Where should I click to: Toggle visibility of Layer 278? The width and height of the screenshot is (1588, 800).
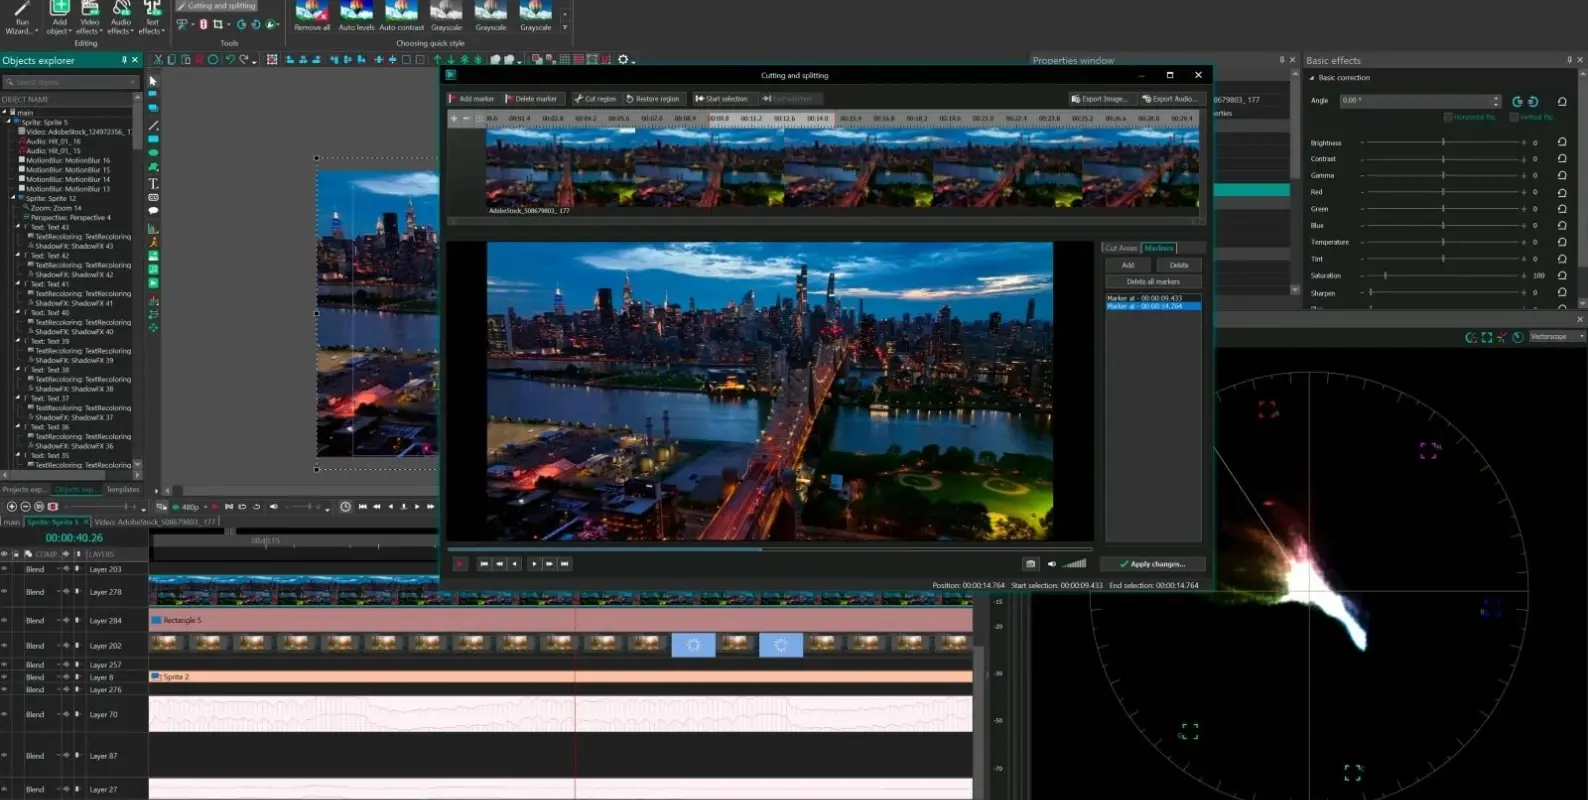[5, 592]
